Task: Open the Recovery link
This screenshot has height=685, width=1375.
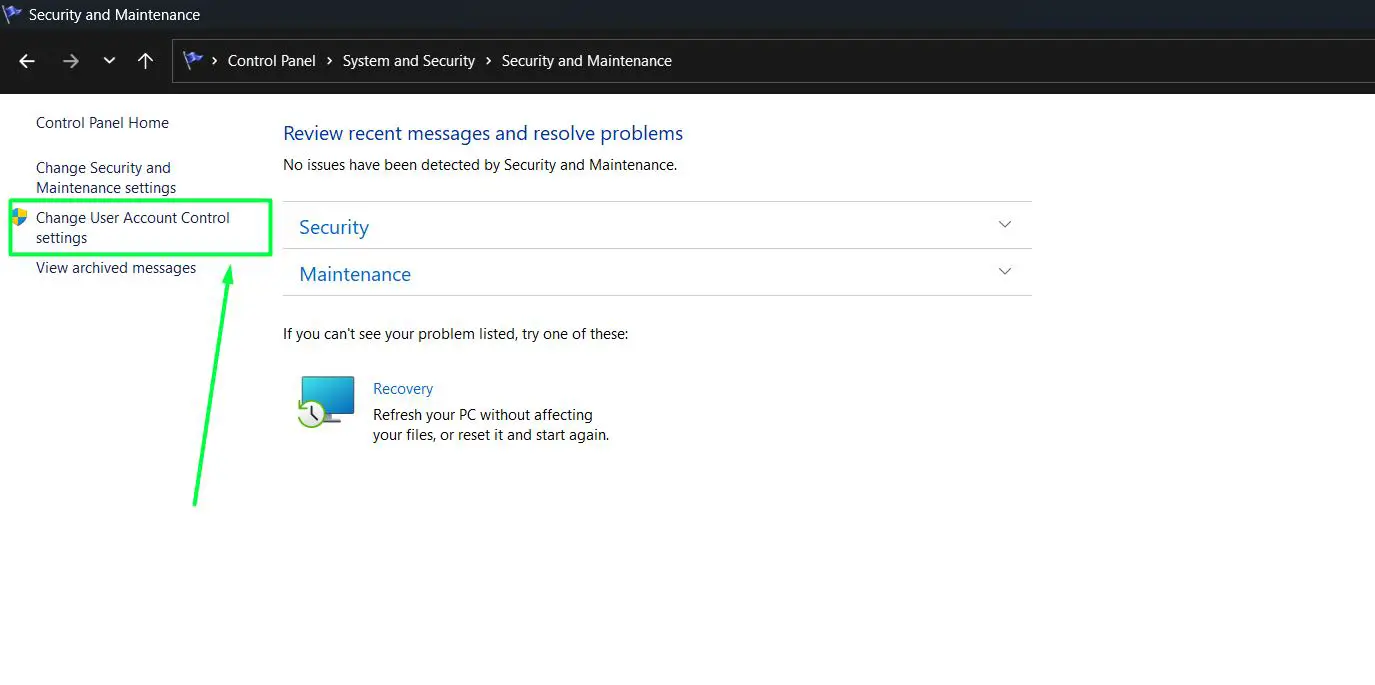Action: click(403, 388)
